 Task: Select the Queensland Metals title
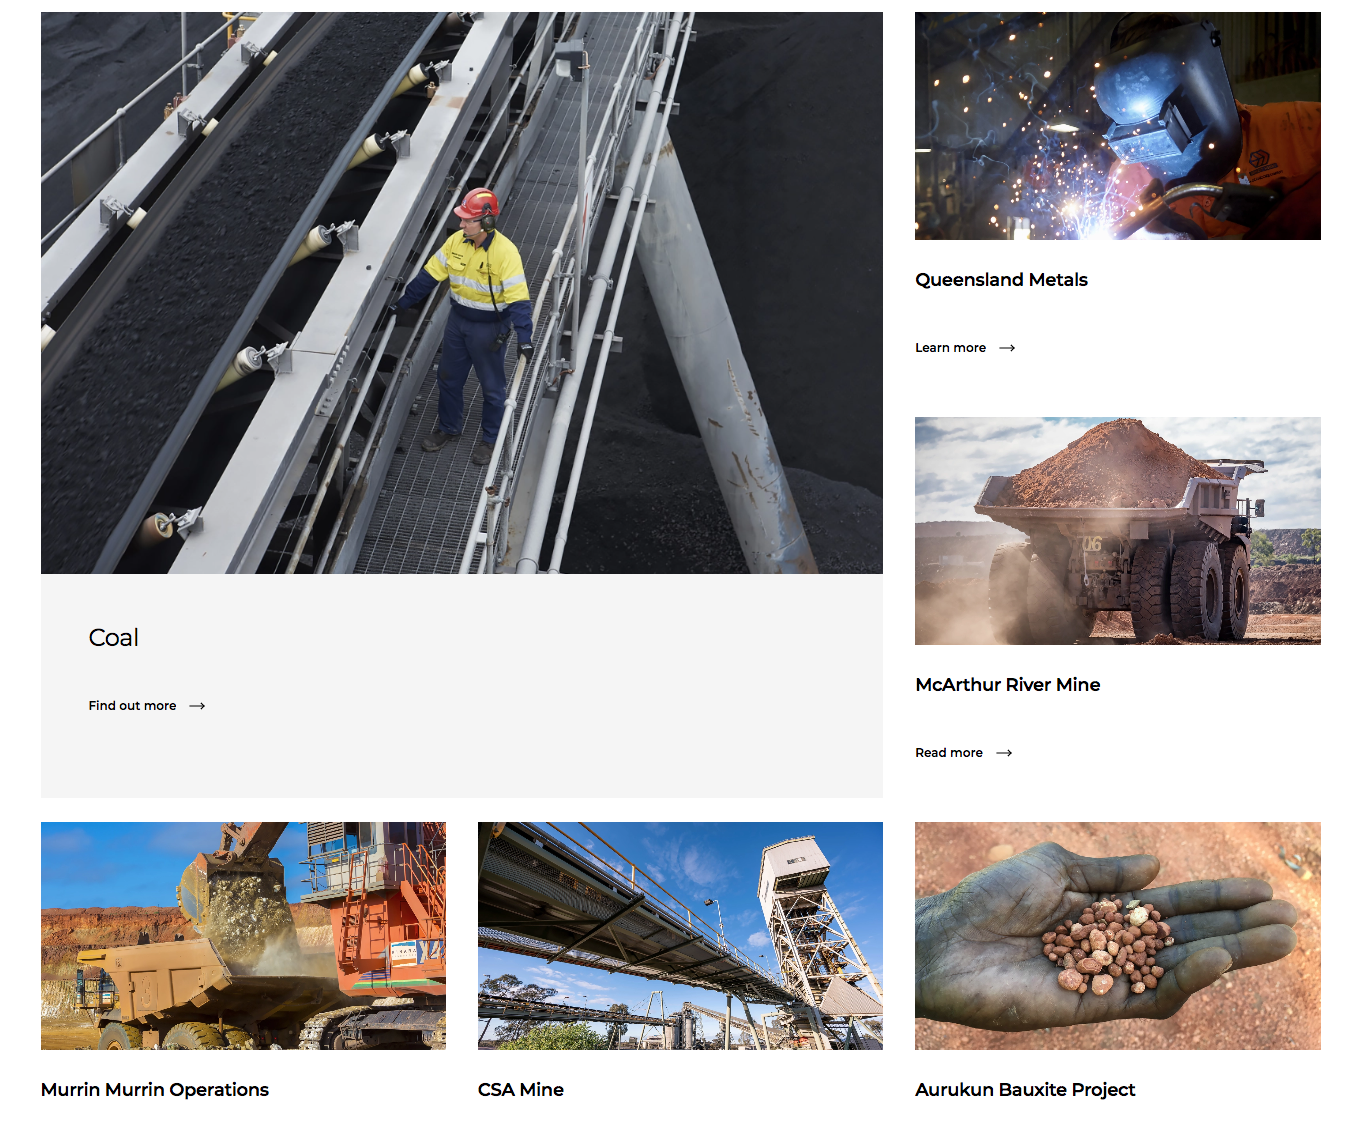[x=1001, y=280]
